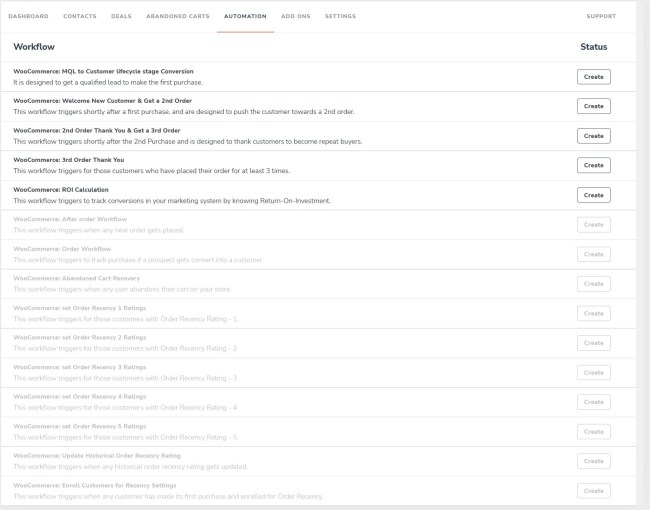Image resolution: width=650 pixels, height=510 pixels.
Task: Switch to the Contacts tab
Action: pyautogui.click(x=80, y=16)
